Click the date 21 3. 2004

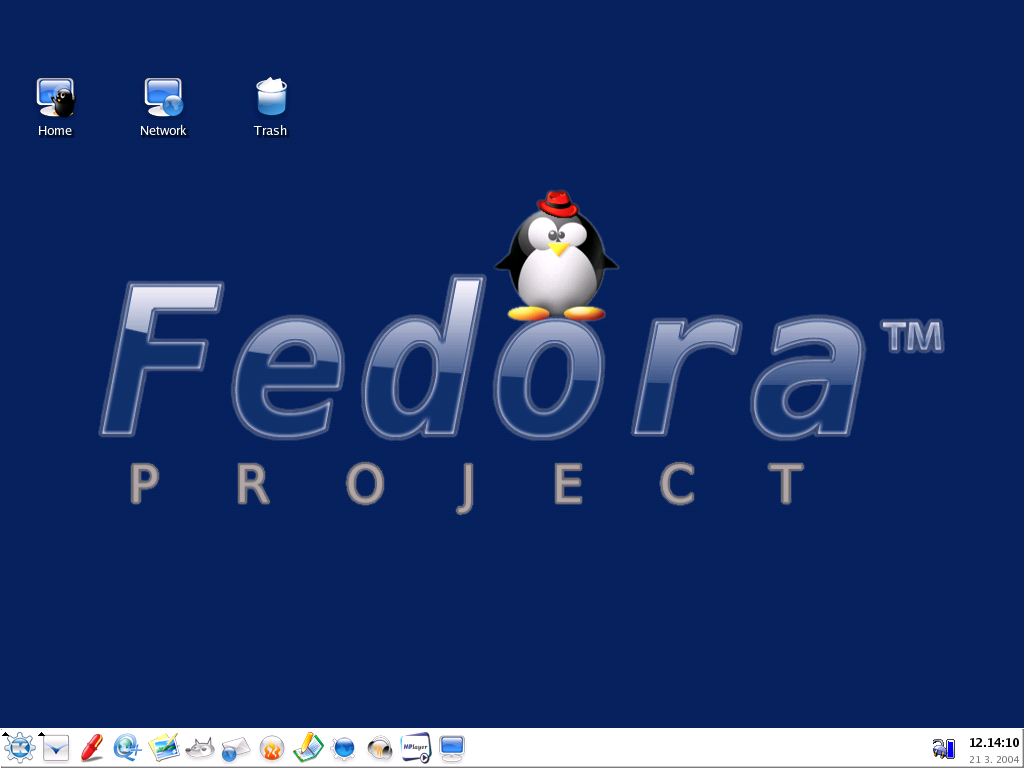994,759
